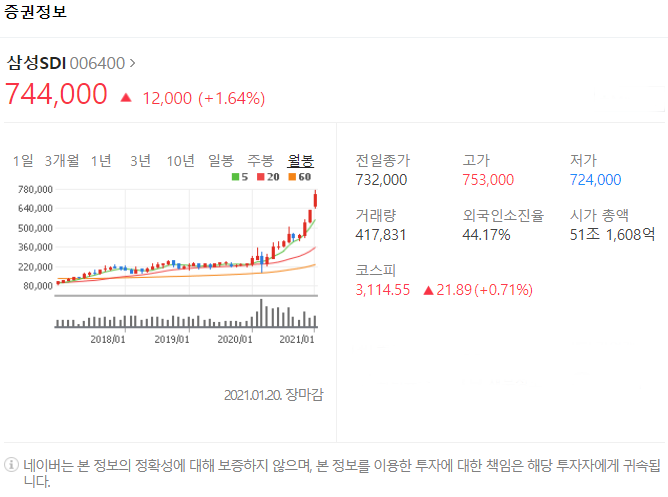Select the 월봉 monthly candle tab
Image resolution: width=668 pixels, height=497 pixels.
(x=300, y=161)
